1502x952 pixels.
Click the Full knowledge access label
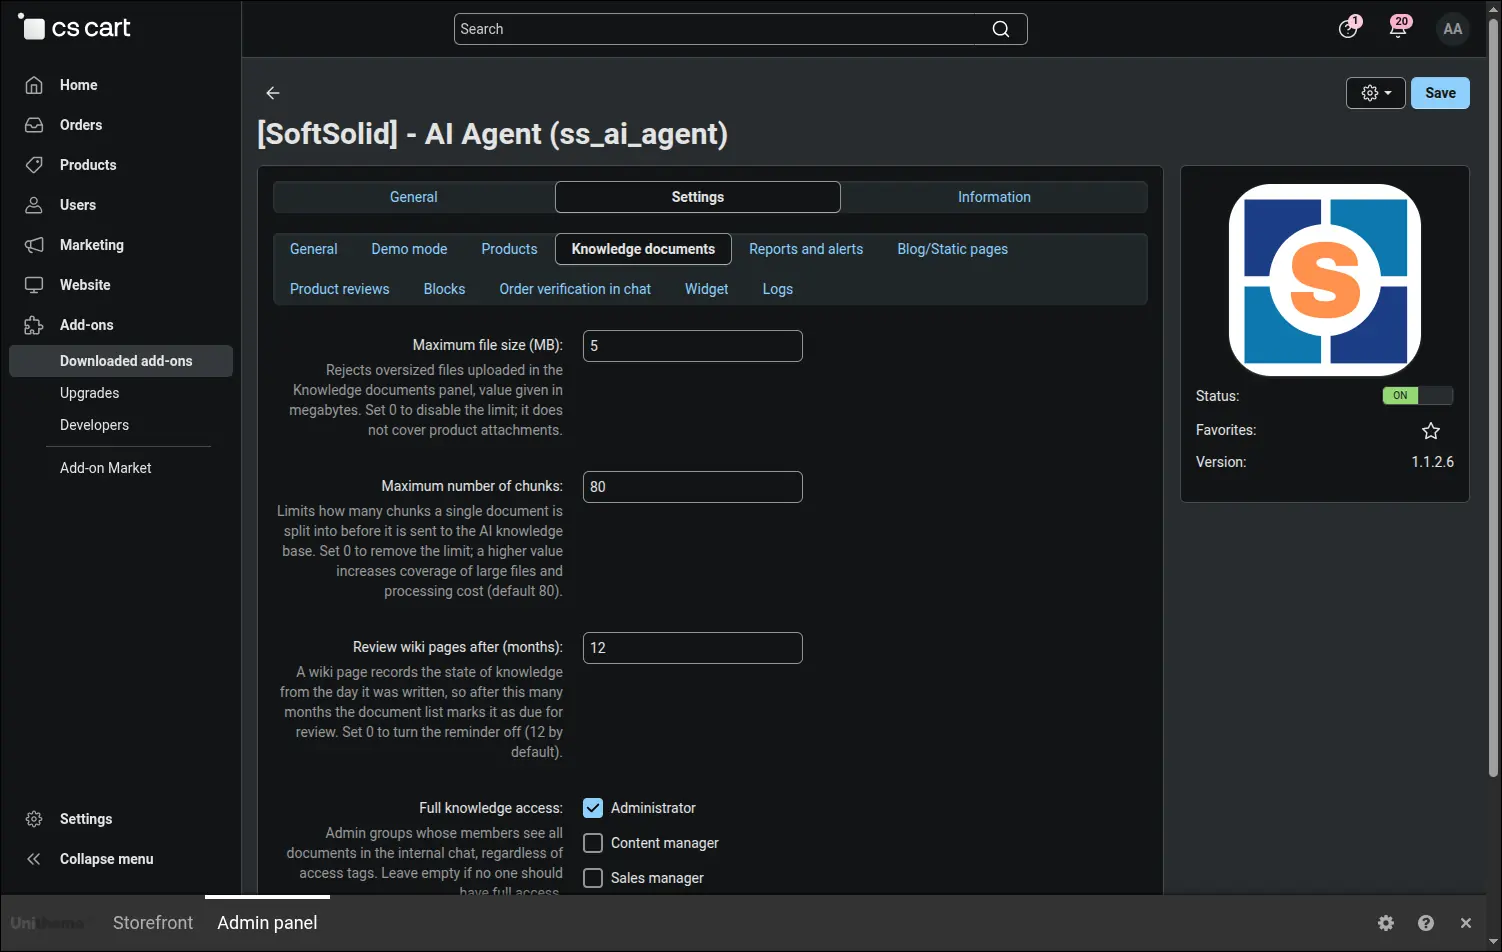click(491, 808)
